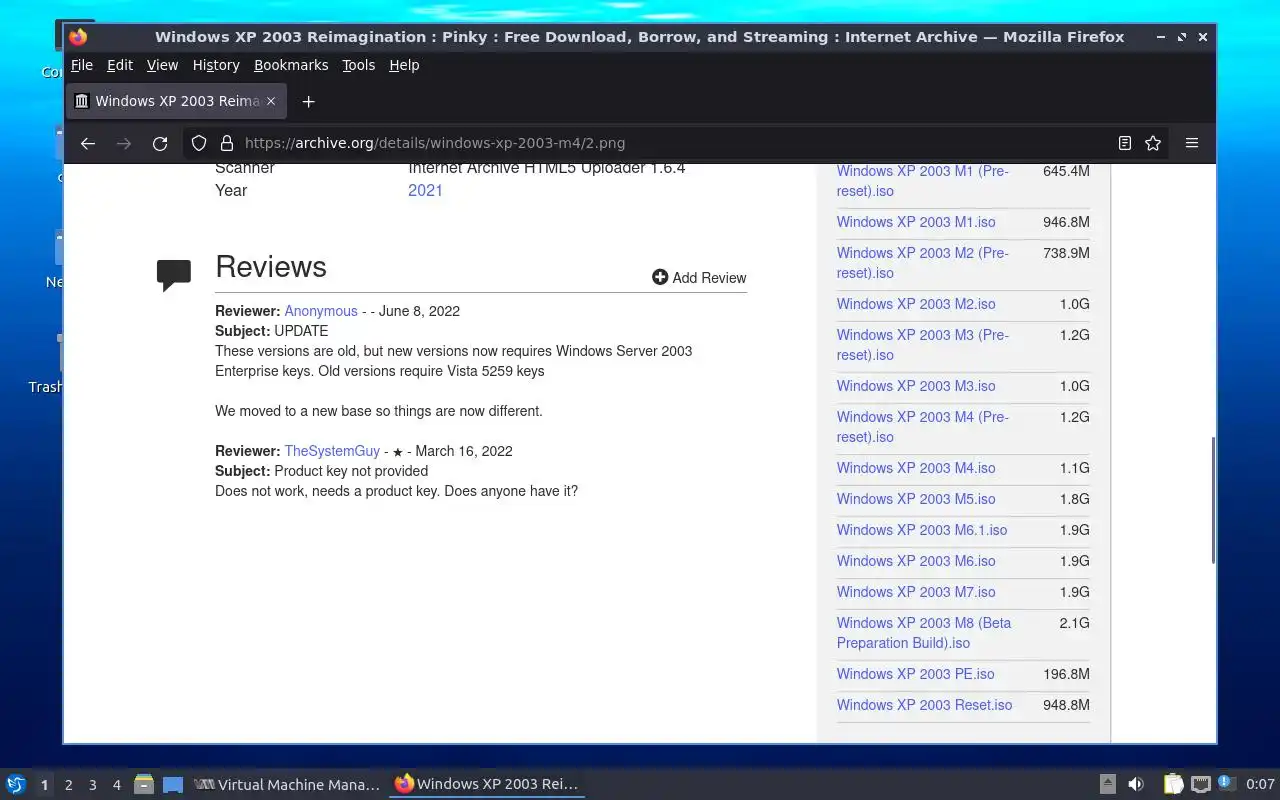Open a new tab with plus button
The height and width of the screenshot is (800, 1280).
point(308,101)
